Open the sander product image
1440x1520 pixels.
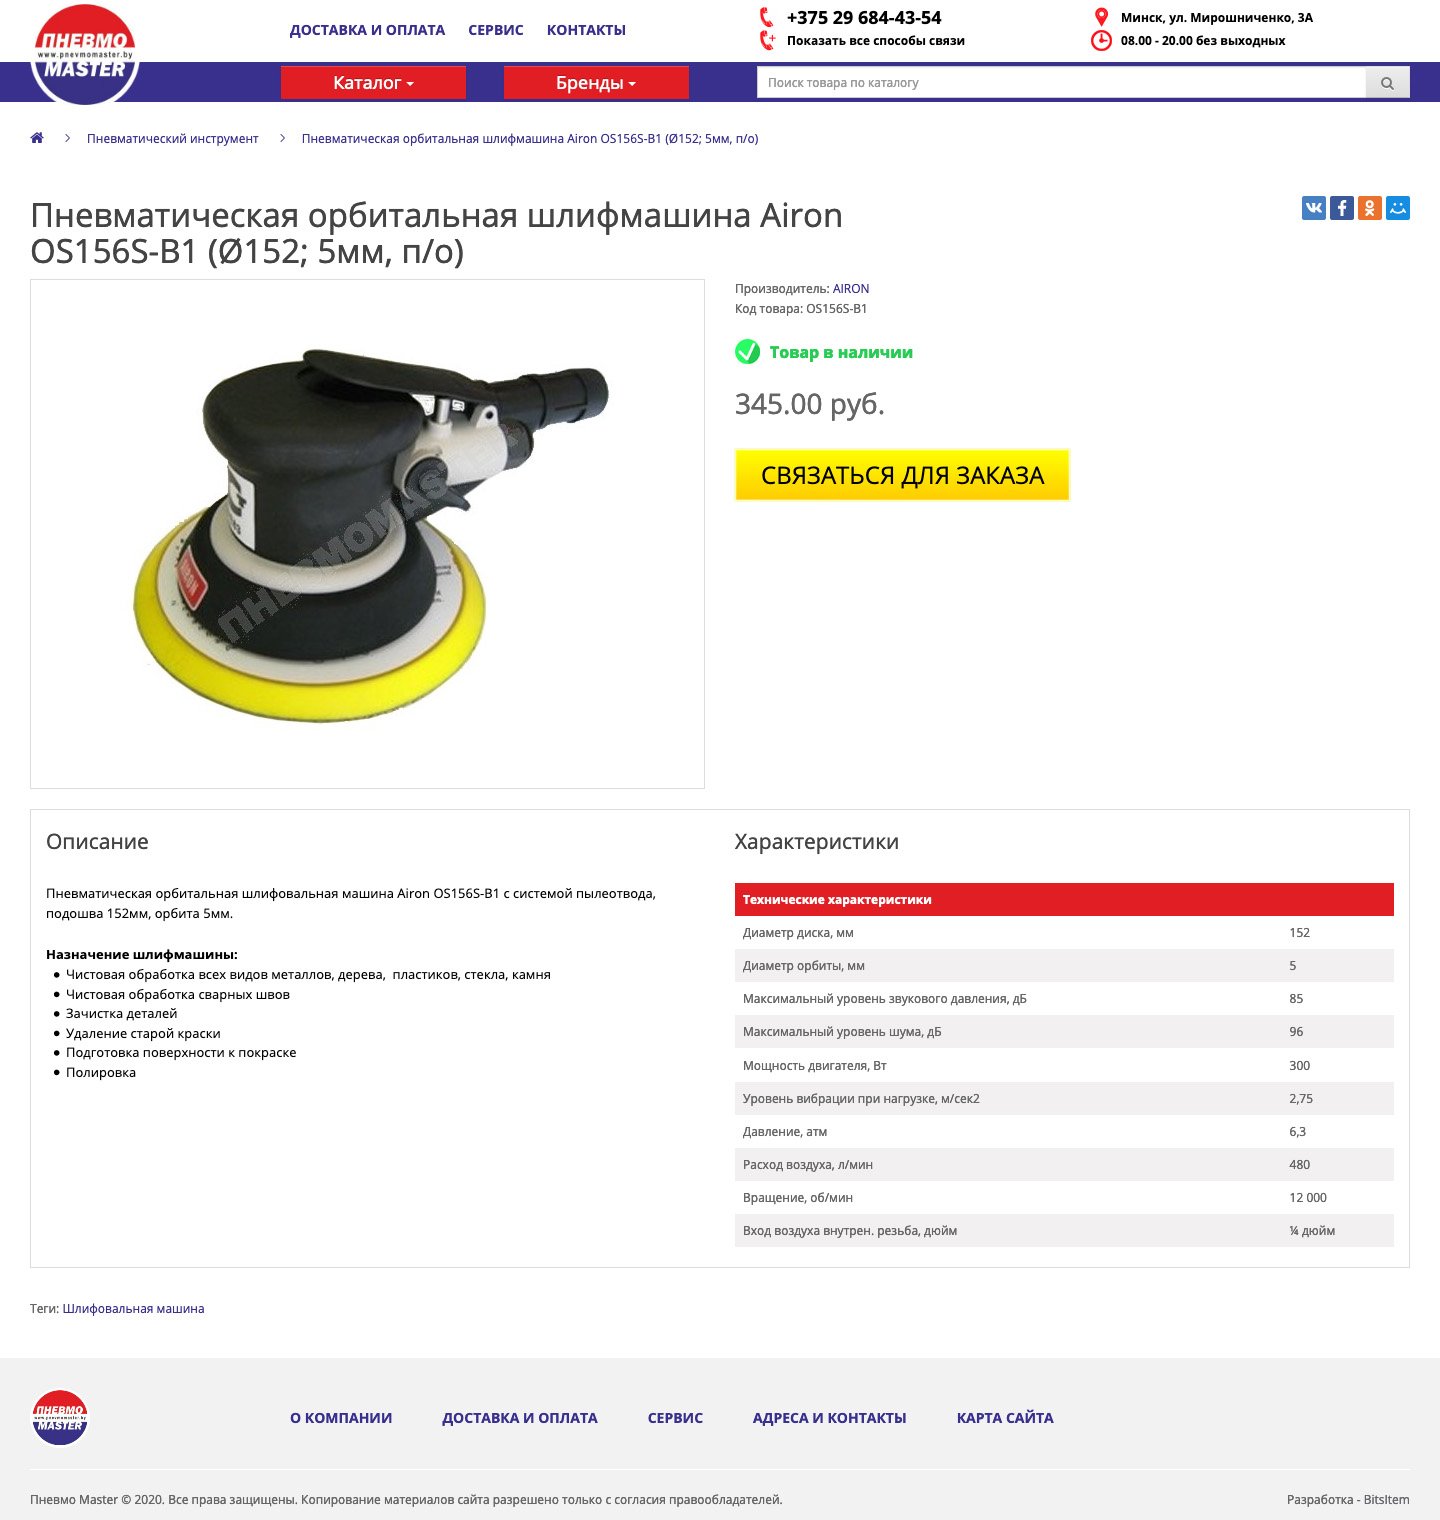(367, 534)
